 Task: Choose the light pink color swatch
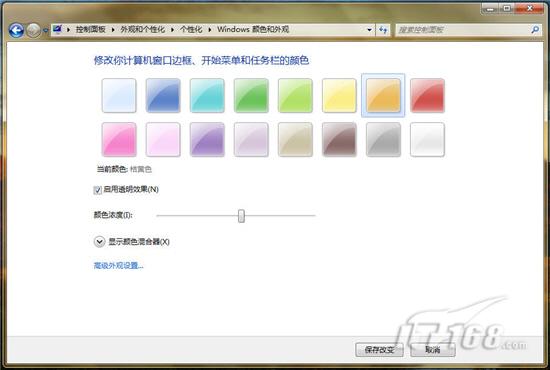(163, 139)
